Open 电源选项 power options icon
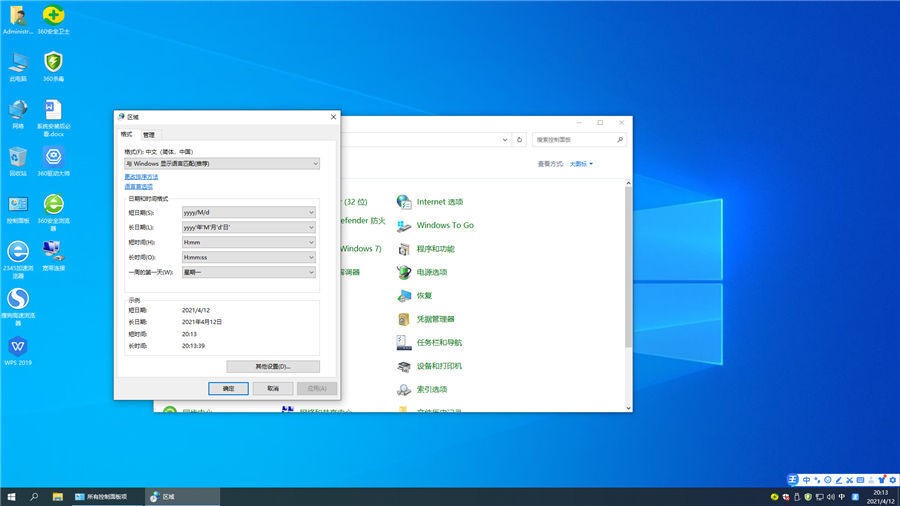The image size is (900, 506). (x=431, y=272)
